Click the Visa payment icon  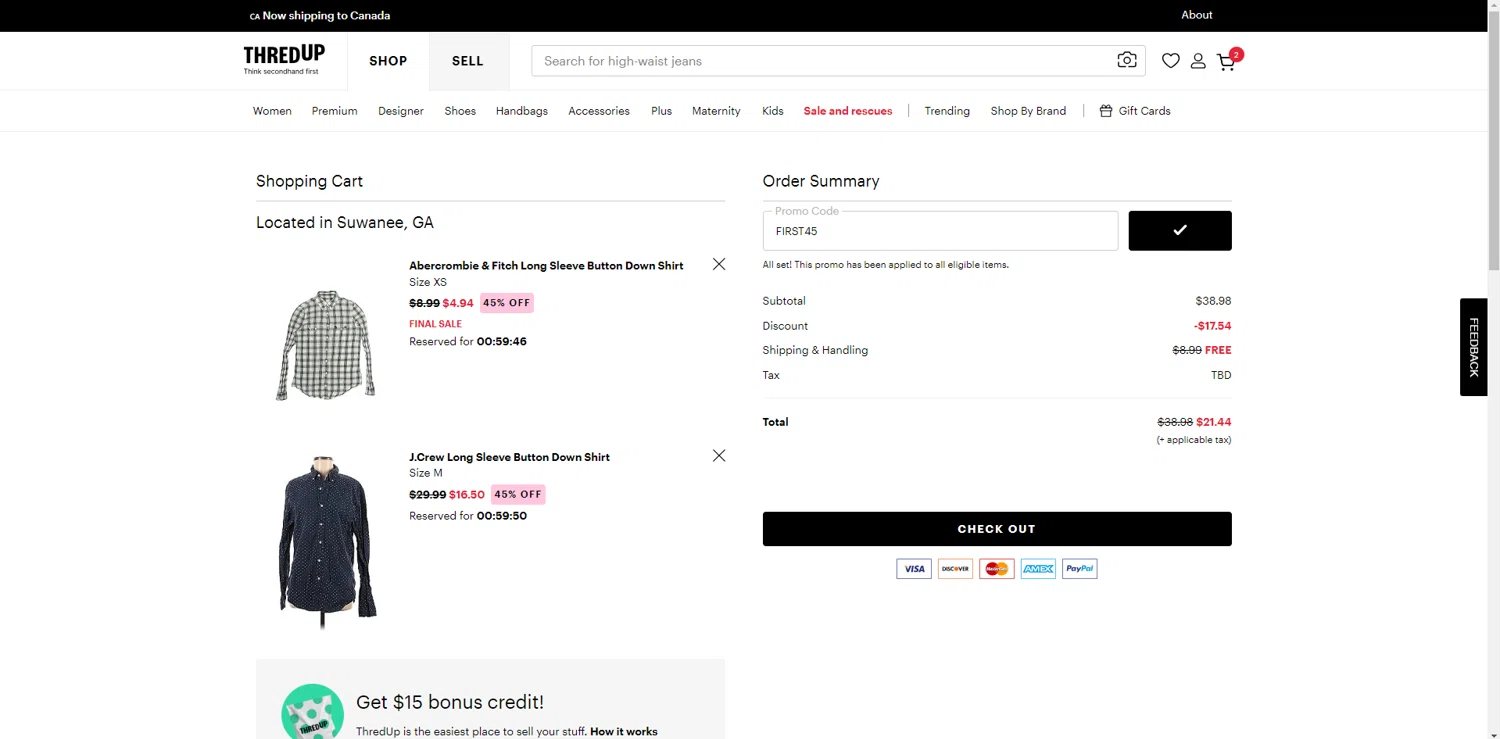913,568
